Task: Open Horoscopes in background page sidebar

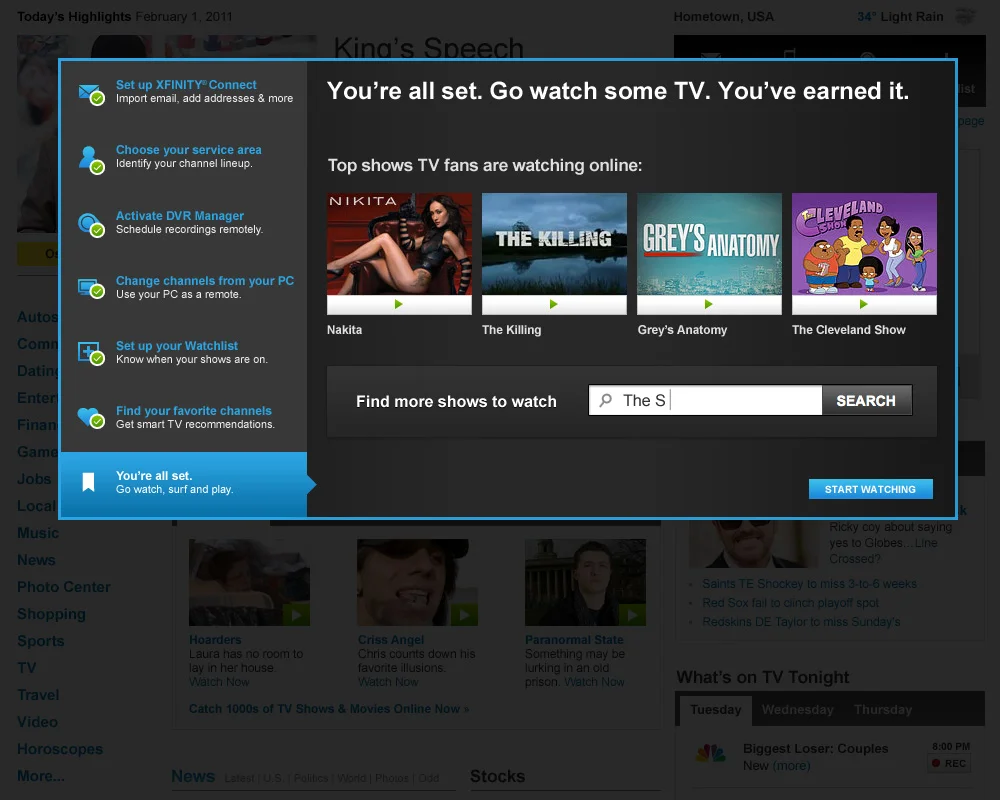Action: [60, 749]
